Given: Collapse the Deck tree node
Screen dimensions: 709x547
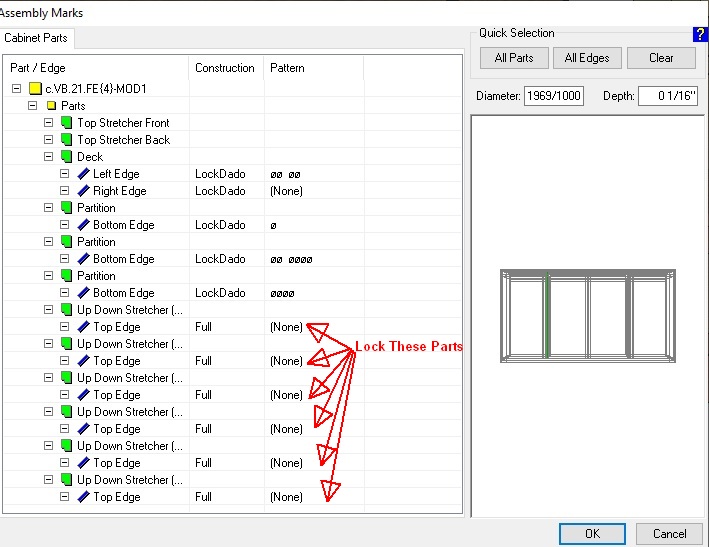Looking at the screenshot, I should click(49, 157).
